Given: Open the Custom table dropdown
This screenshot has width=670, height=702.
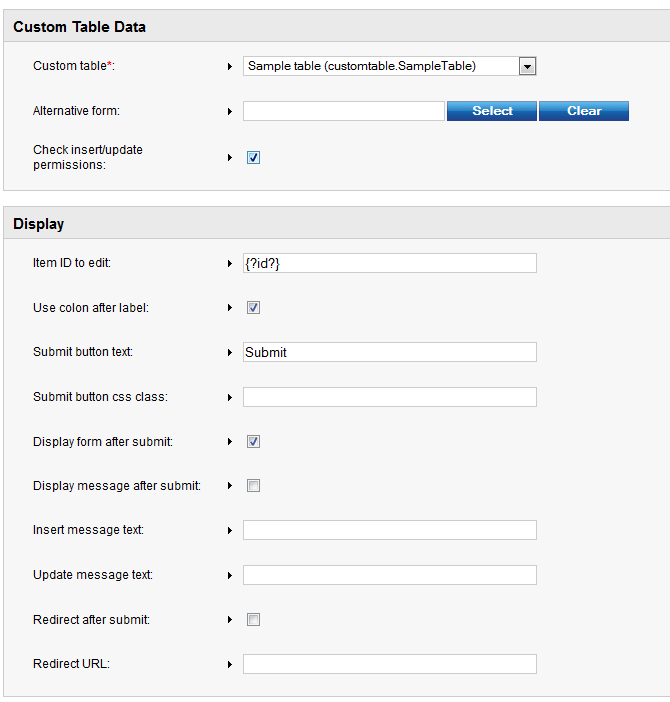Looking at the screenshot, I should pyautogui.click(x=528, y=66).
